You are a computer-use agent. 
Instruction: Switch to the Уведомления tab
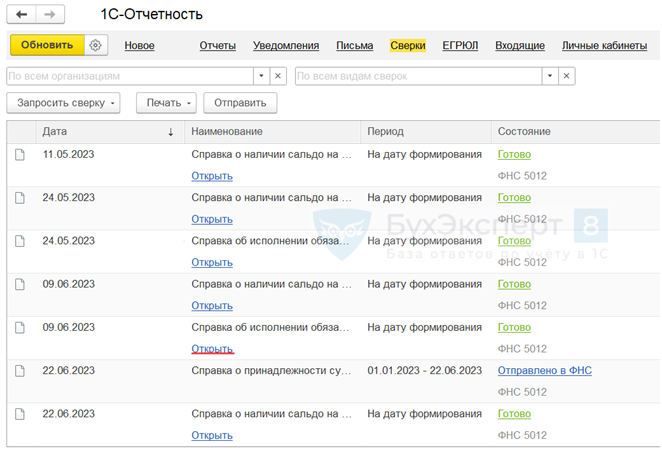tap(286, 46)
